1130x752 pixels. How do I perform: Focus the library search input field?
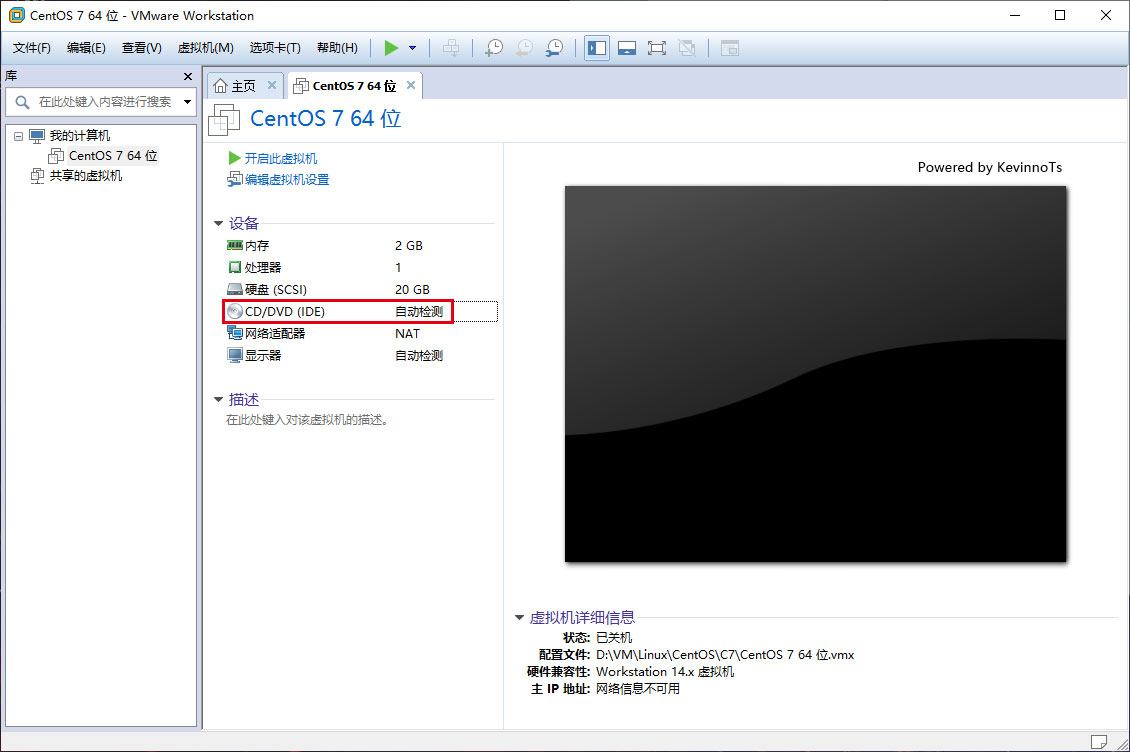click(104, 102)
